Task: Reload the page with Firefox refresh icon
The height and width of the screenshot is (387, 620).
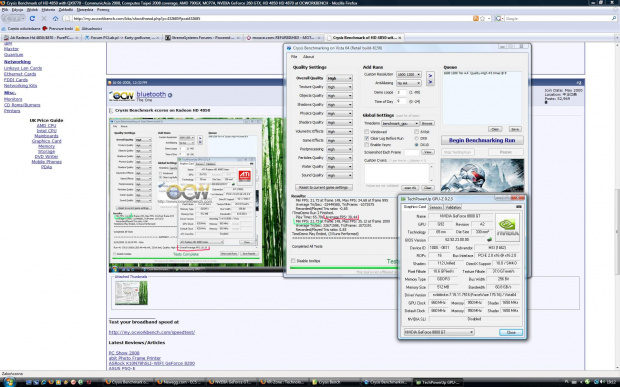Action: [32, 18]
